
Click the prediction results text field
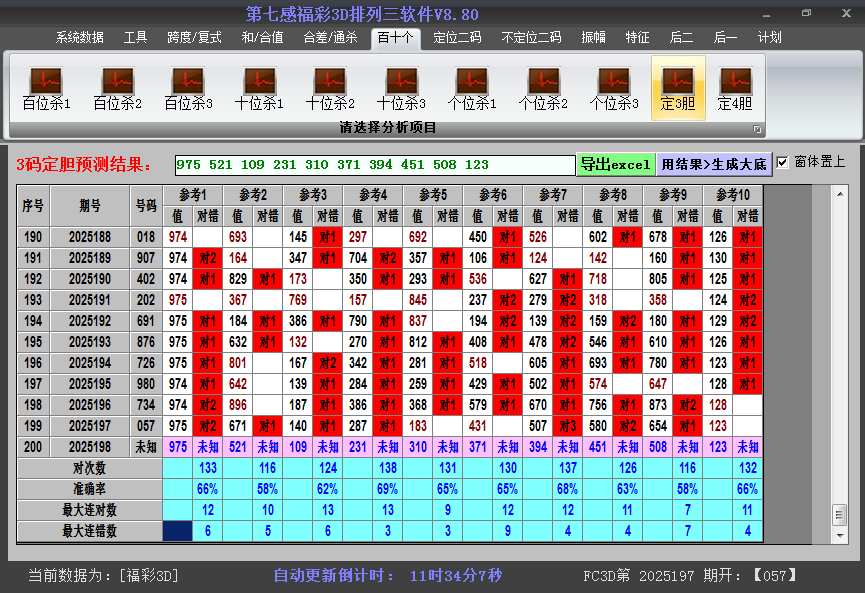[375, 164]
